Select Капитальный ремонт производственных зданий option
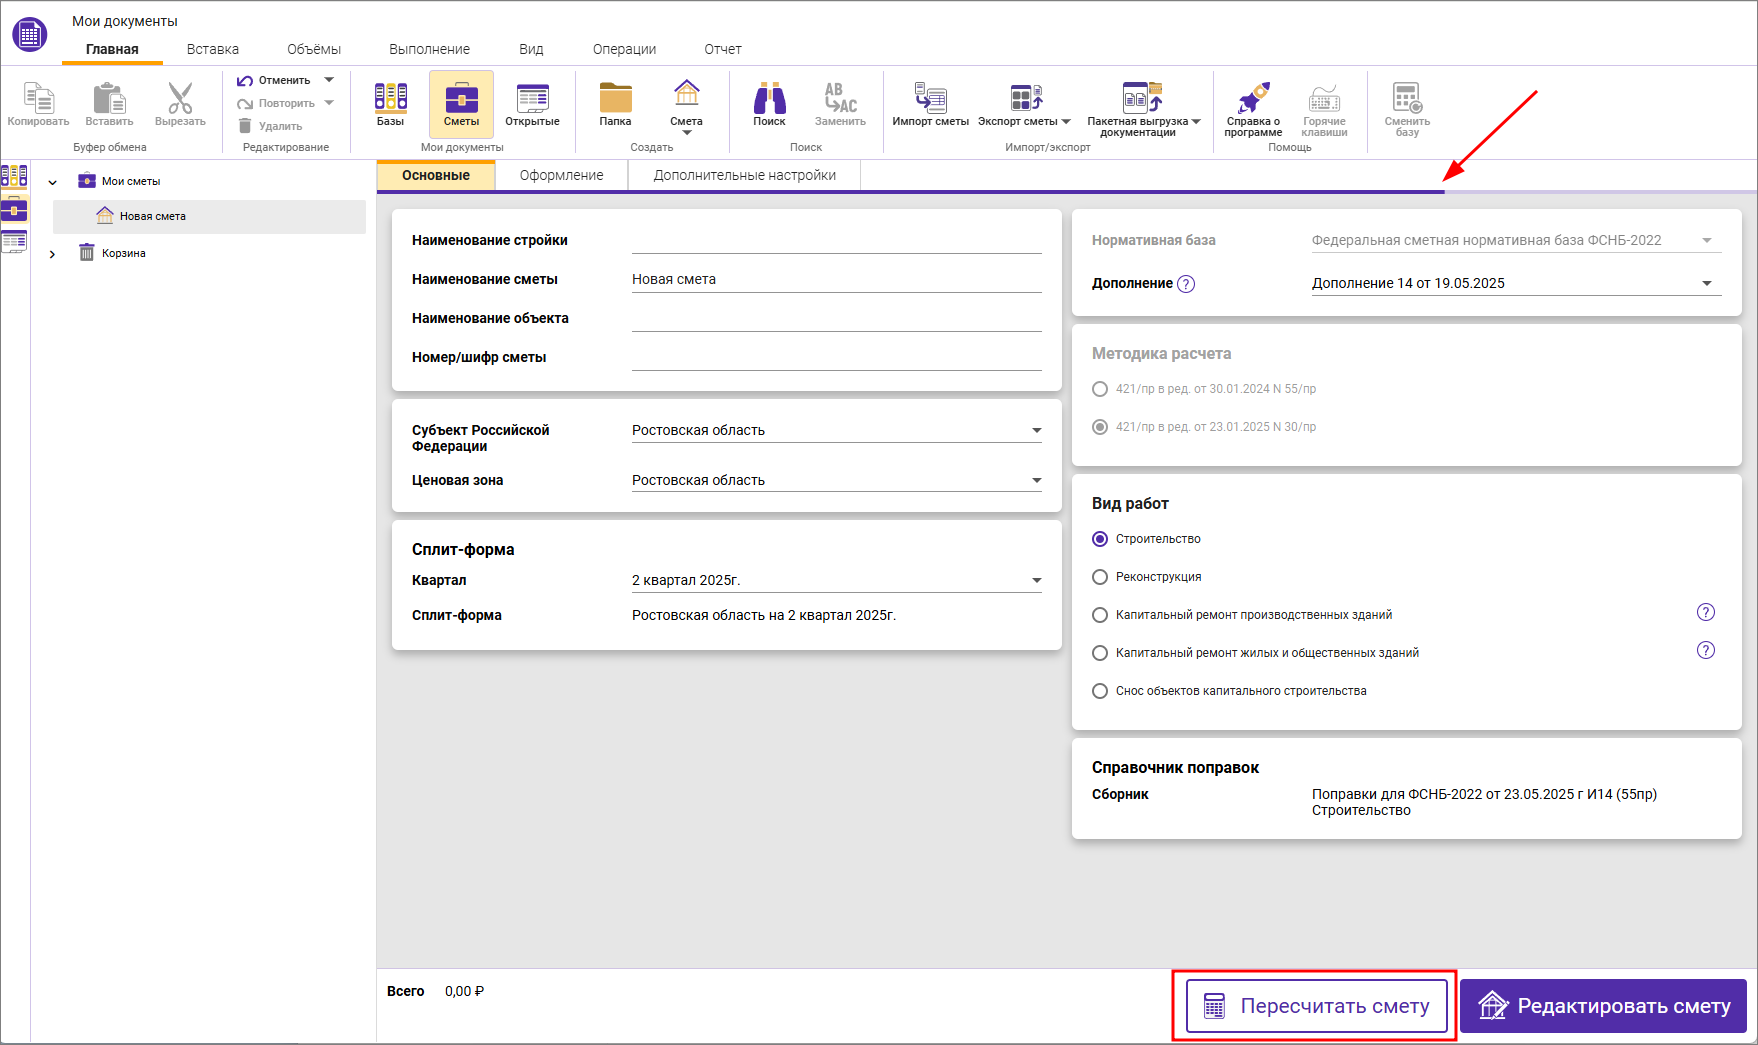 1100,615
